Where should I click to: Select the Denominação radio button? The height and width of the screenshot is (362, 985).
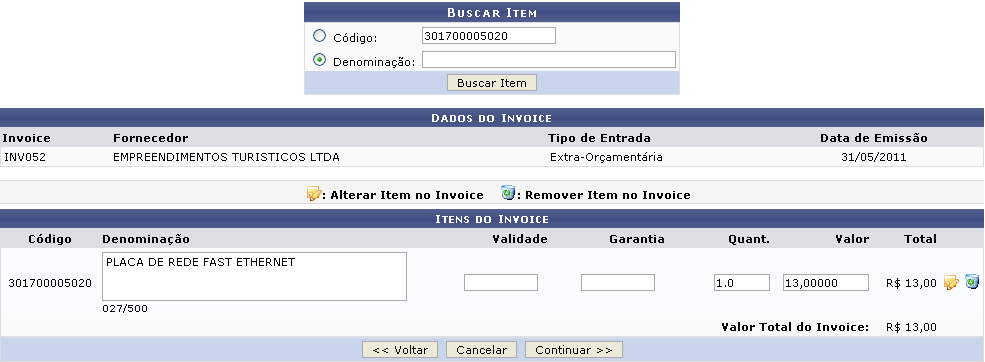[x=319, y=60]
